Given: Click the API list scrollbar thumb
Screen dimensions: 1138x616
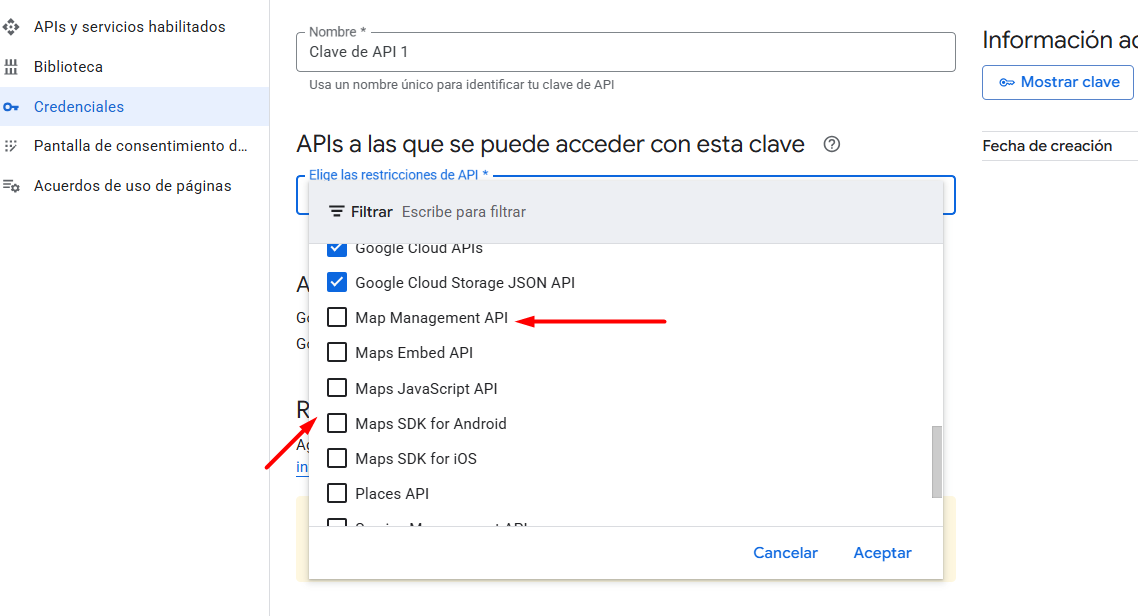Looking at the screenshot, I should (x=937, y=461).
